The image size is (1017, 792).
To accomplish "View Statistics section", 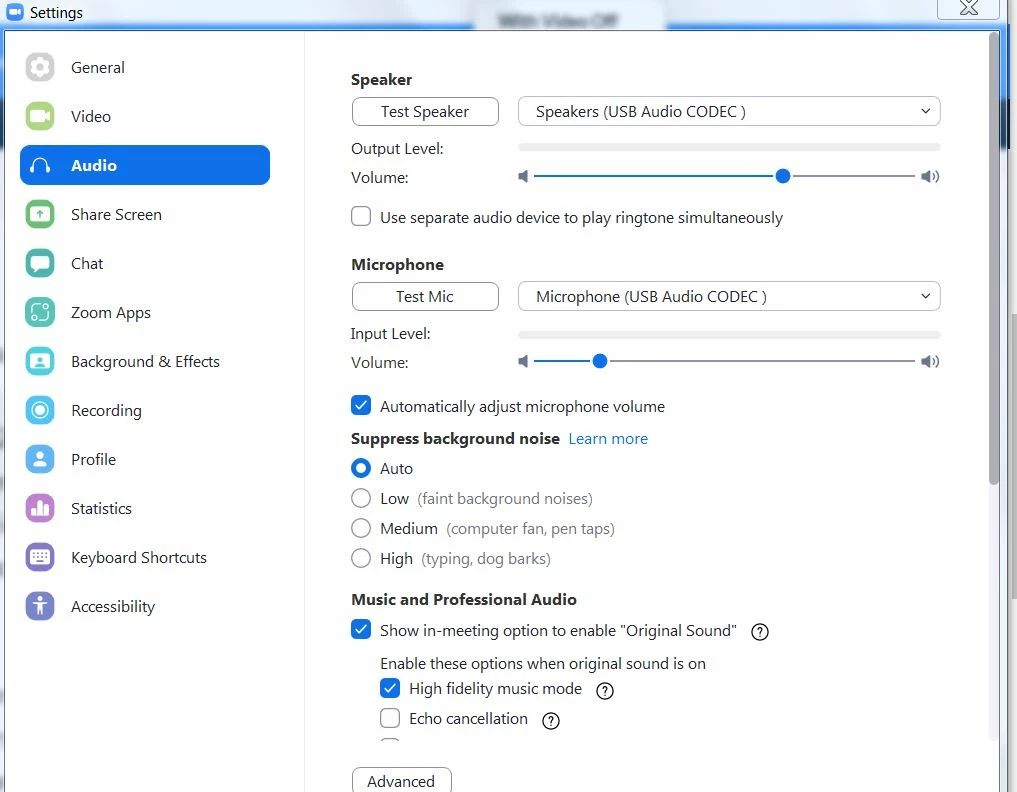I will point(145,508).
